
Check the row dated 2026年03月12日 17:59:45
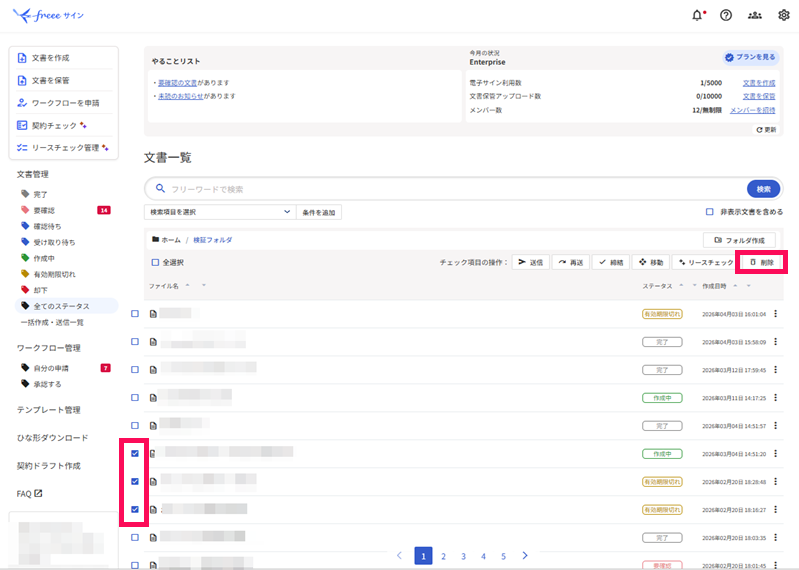click(135, 370)
